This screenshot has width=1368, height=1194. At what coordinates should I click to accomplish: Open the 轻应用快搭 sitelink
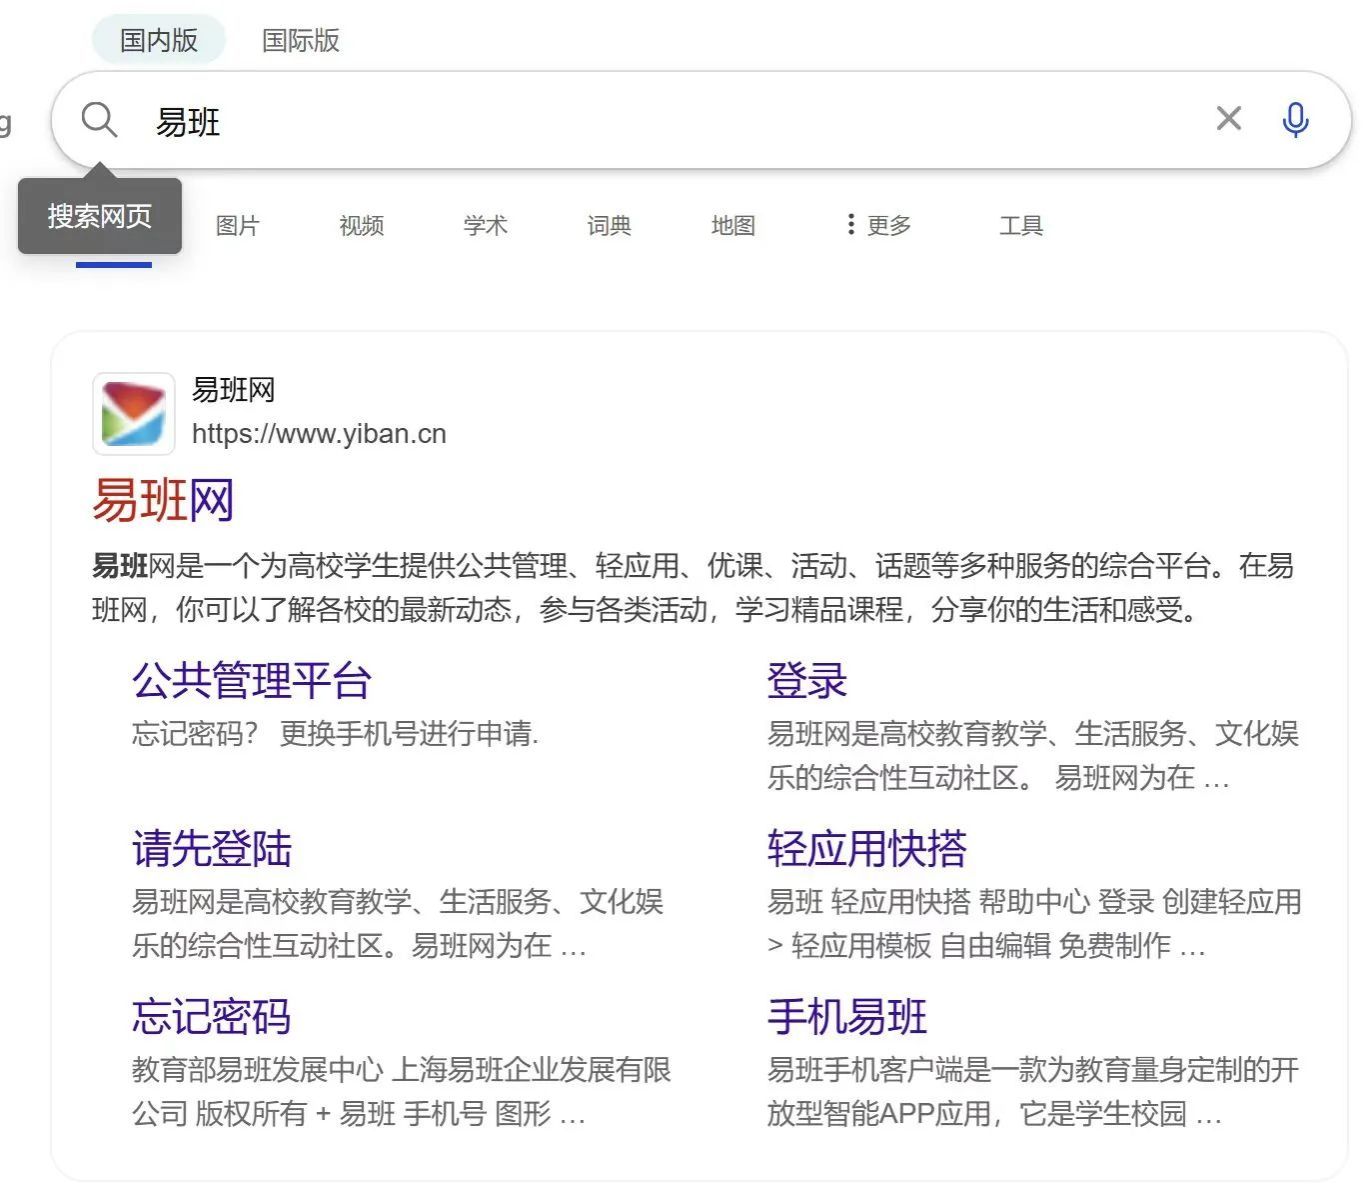(x=867, y=849)
